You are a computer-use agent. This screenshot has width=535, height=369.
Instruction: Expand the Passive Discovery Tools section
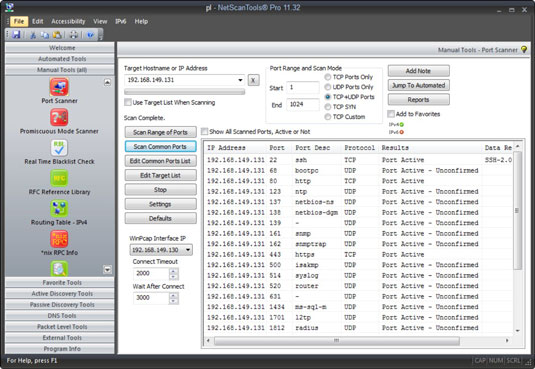coord(60,304)
